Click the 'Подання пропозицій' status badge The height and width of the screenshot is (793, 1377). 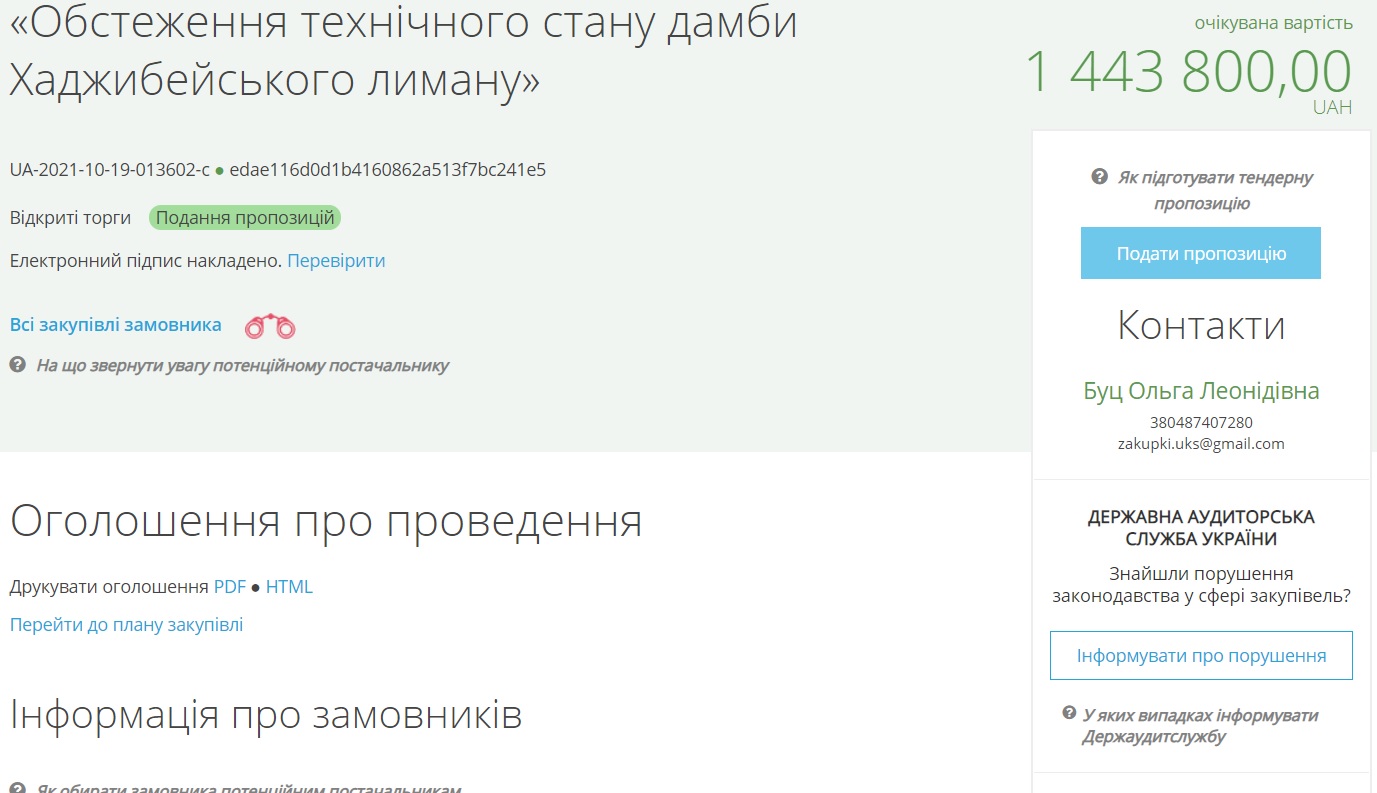245,218
